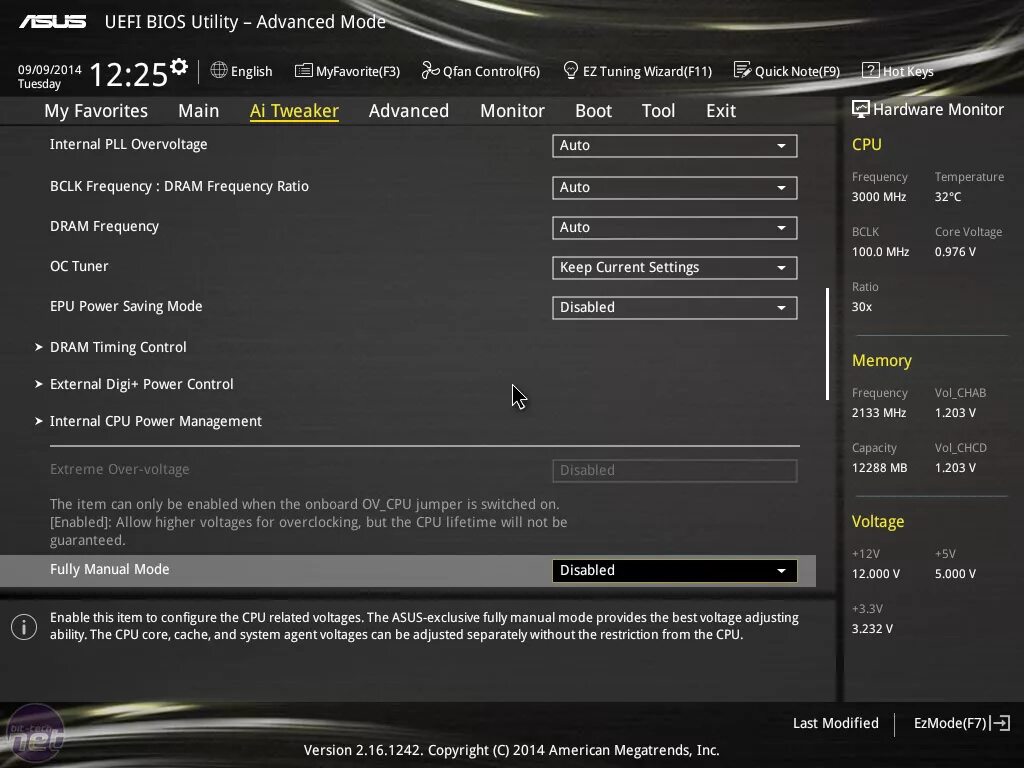Launch the EZ Tuning Wizard
This screenshot has height=768, width=1024.
[637, 70]
